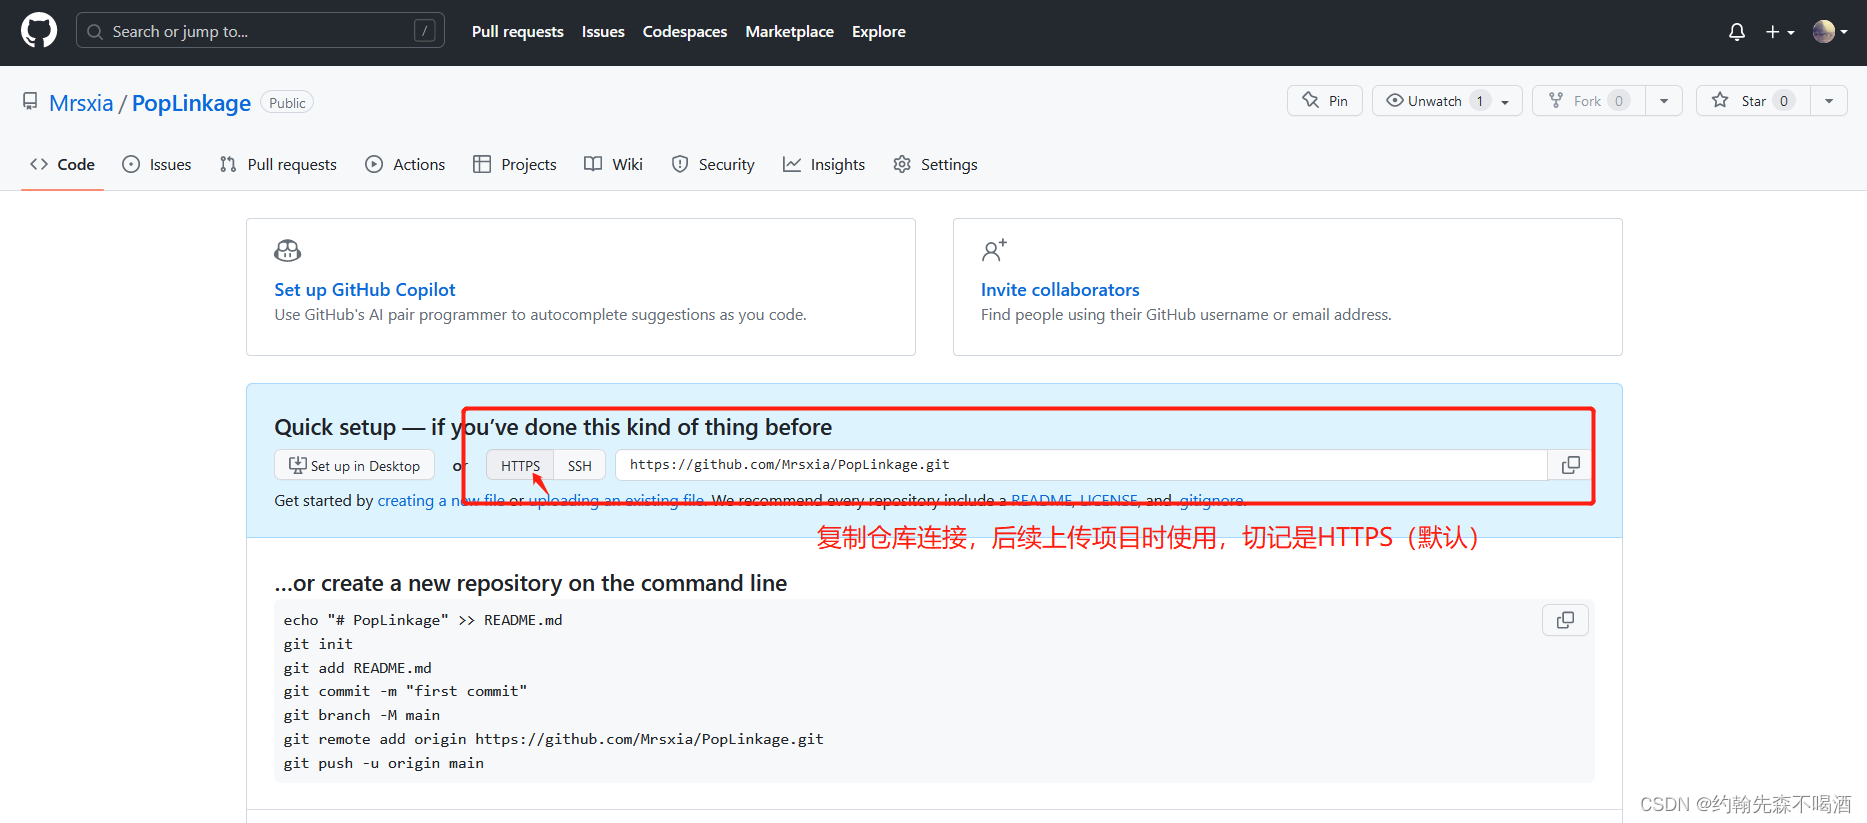This screenshot has height=823, width=1867.
Task: Click the add-person collaborators icon
Action: pyautogui.click(x=994, y=250)
